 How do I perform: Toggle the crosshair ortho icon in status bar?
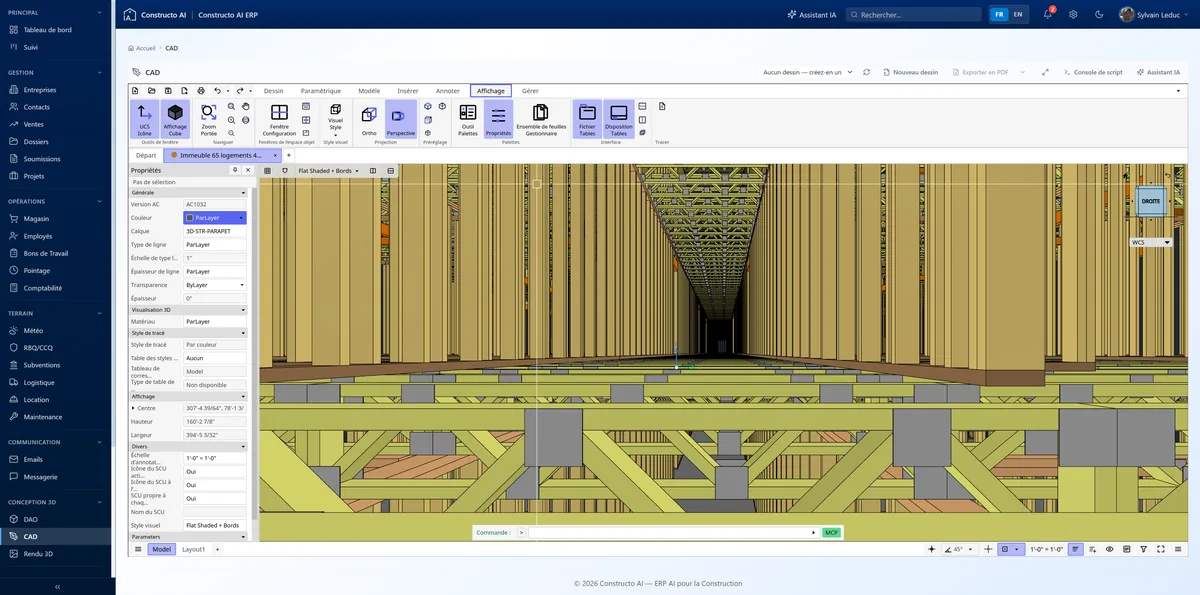[x=988, y=549]
